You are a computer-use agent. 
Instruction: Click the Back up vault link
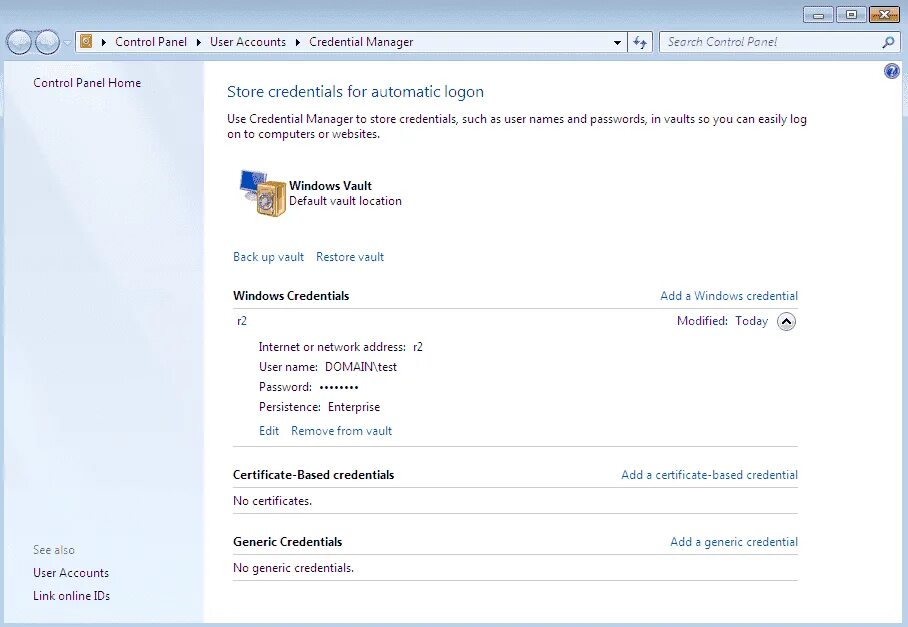point(268,257)
